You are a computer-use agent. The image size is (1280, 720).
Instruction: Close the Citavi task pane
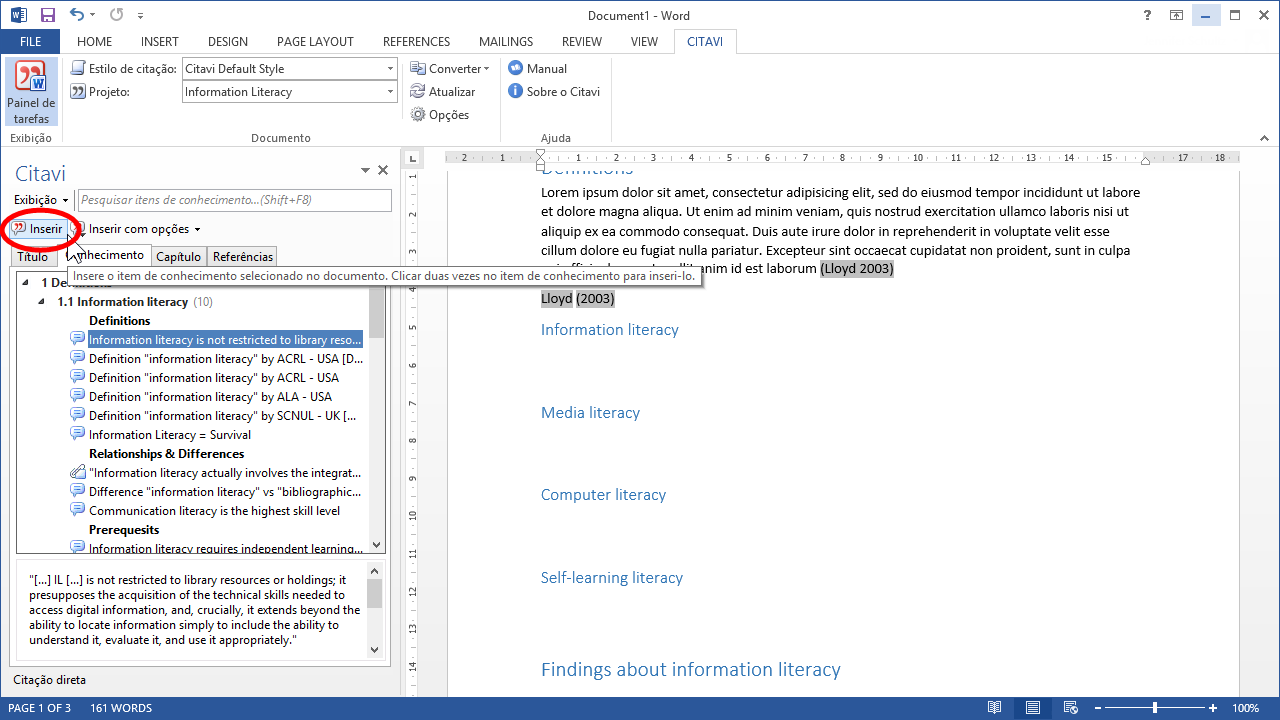(x=382, y=171)
